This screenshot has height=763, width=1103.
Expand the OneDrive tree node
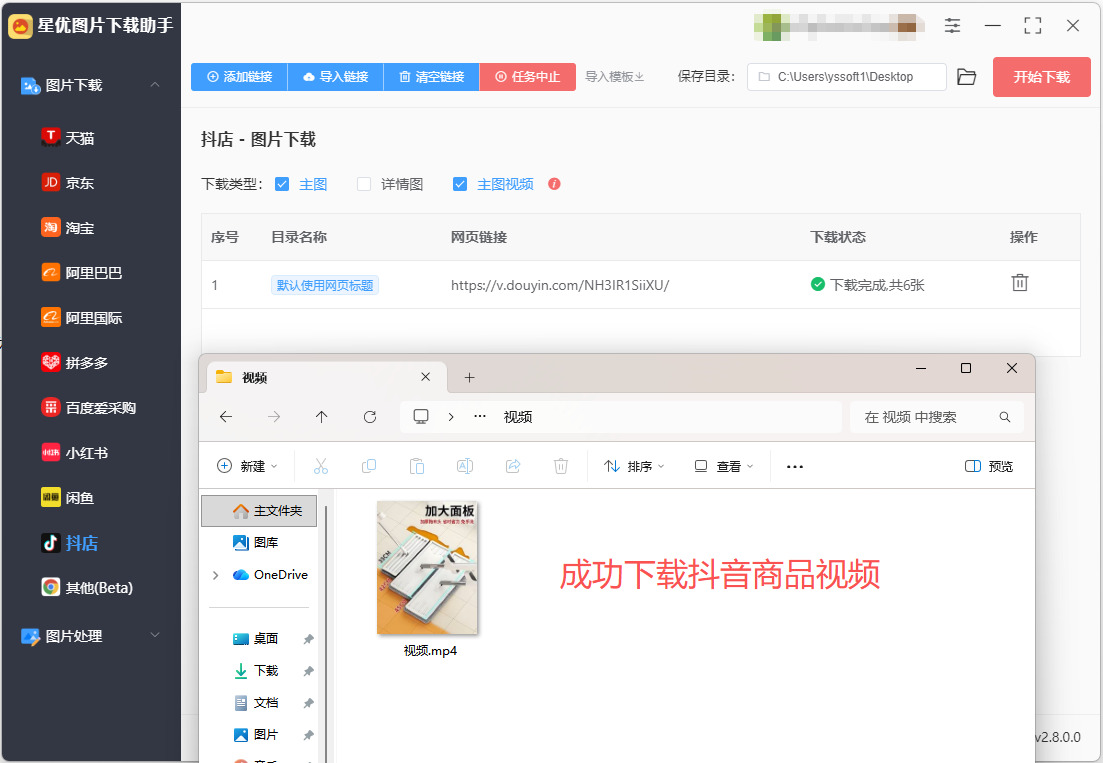click(x=215, y=575)
